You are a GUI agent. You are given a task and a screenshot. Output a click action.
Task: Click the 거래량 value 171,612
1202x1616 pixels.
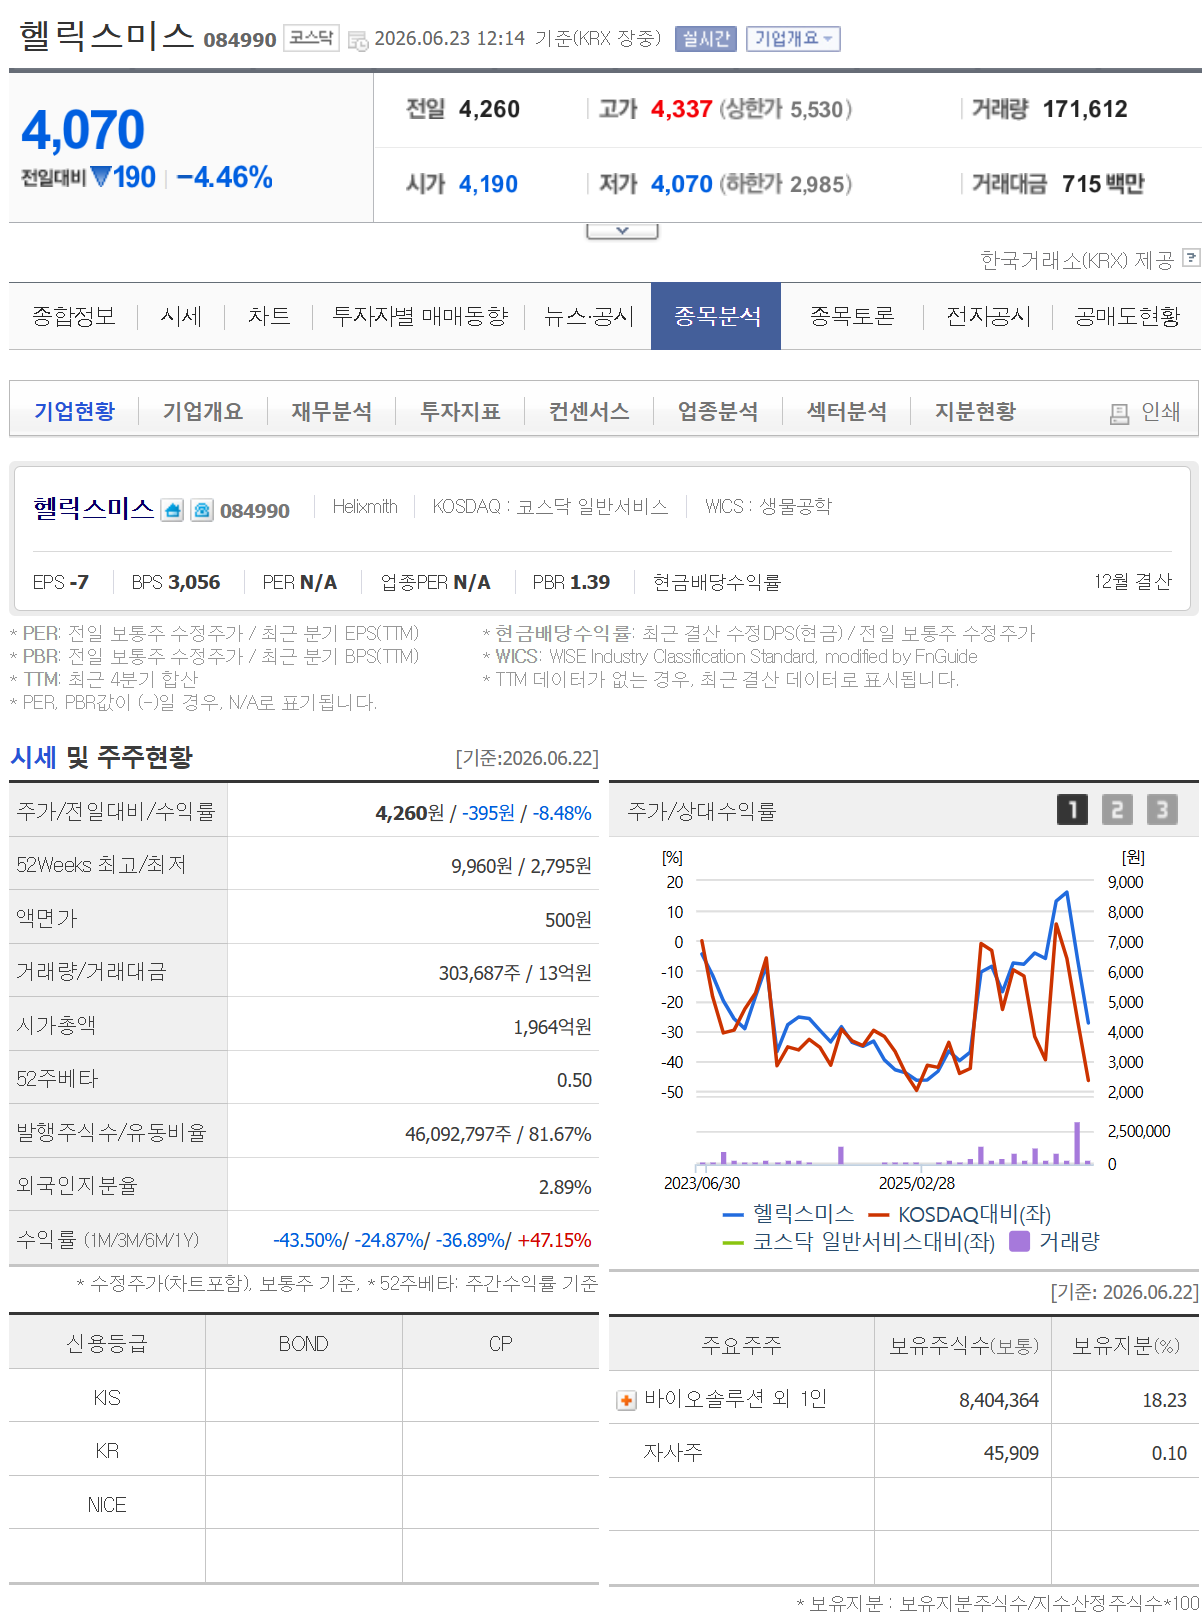[x=1084, y=109]
